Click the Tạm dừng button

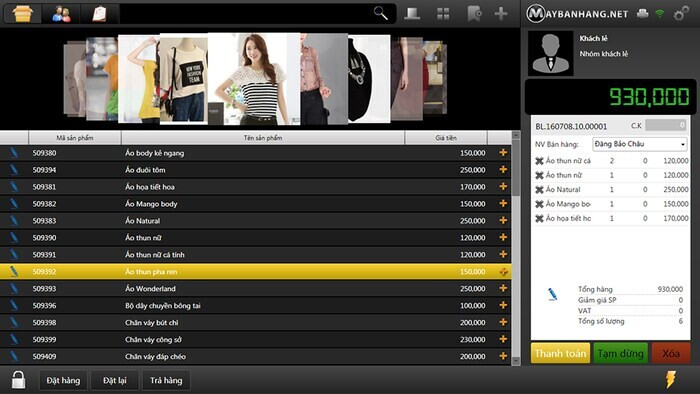[621, 353]
